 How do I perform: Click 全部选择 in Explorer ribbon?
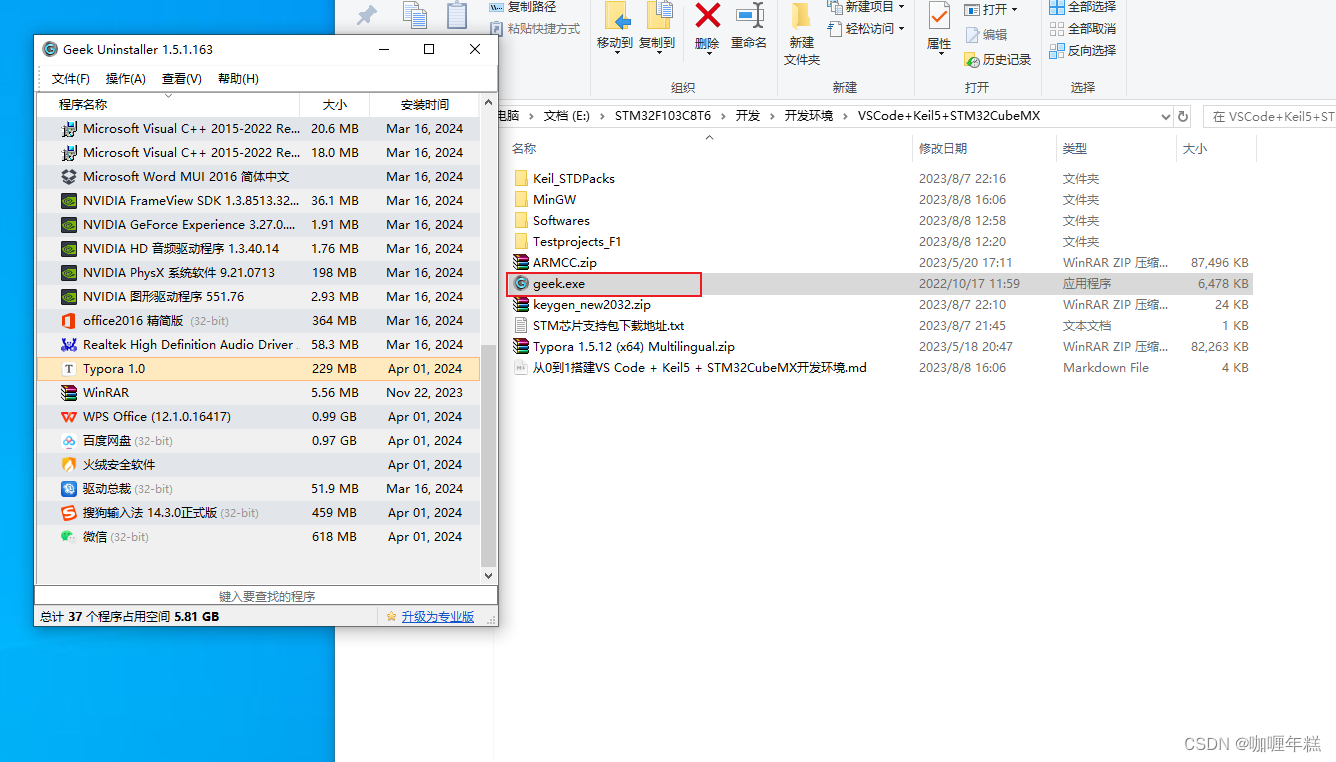(1083, 7)
